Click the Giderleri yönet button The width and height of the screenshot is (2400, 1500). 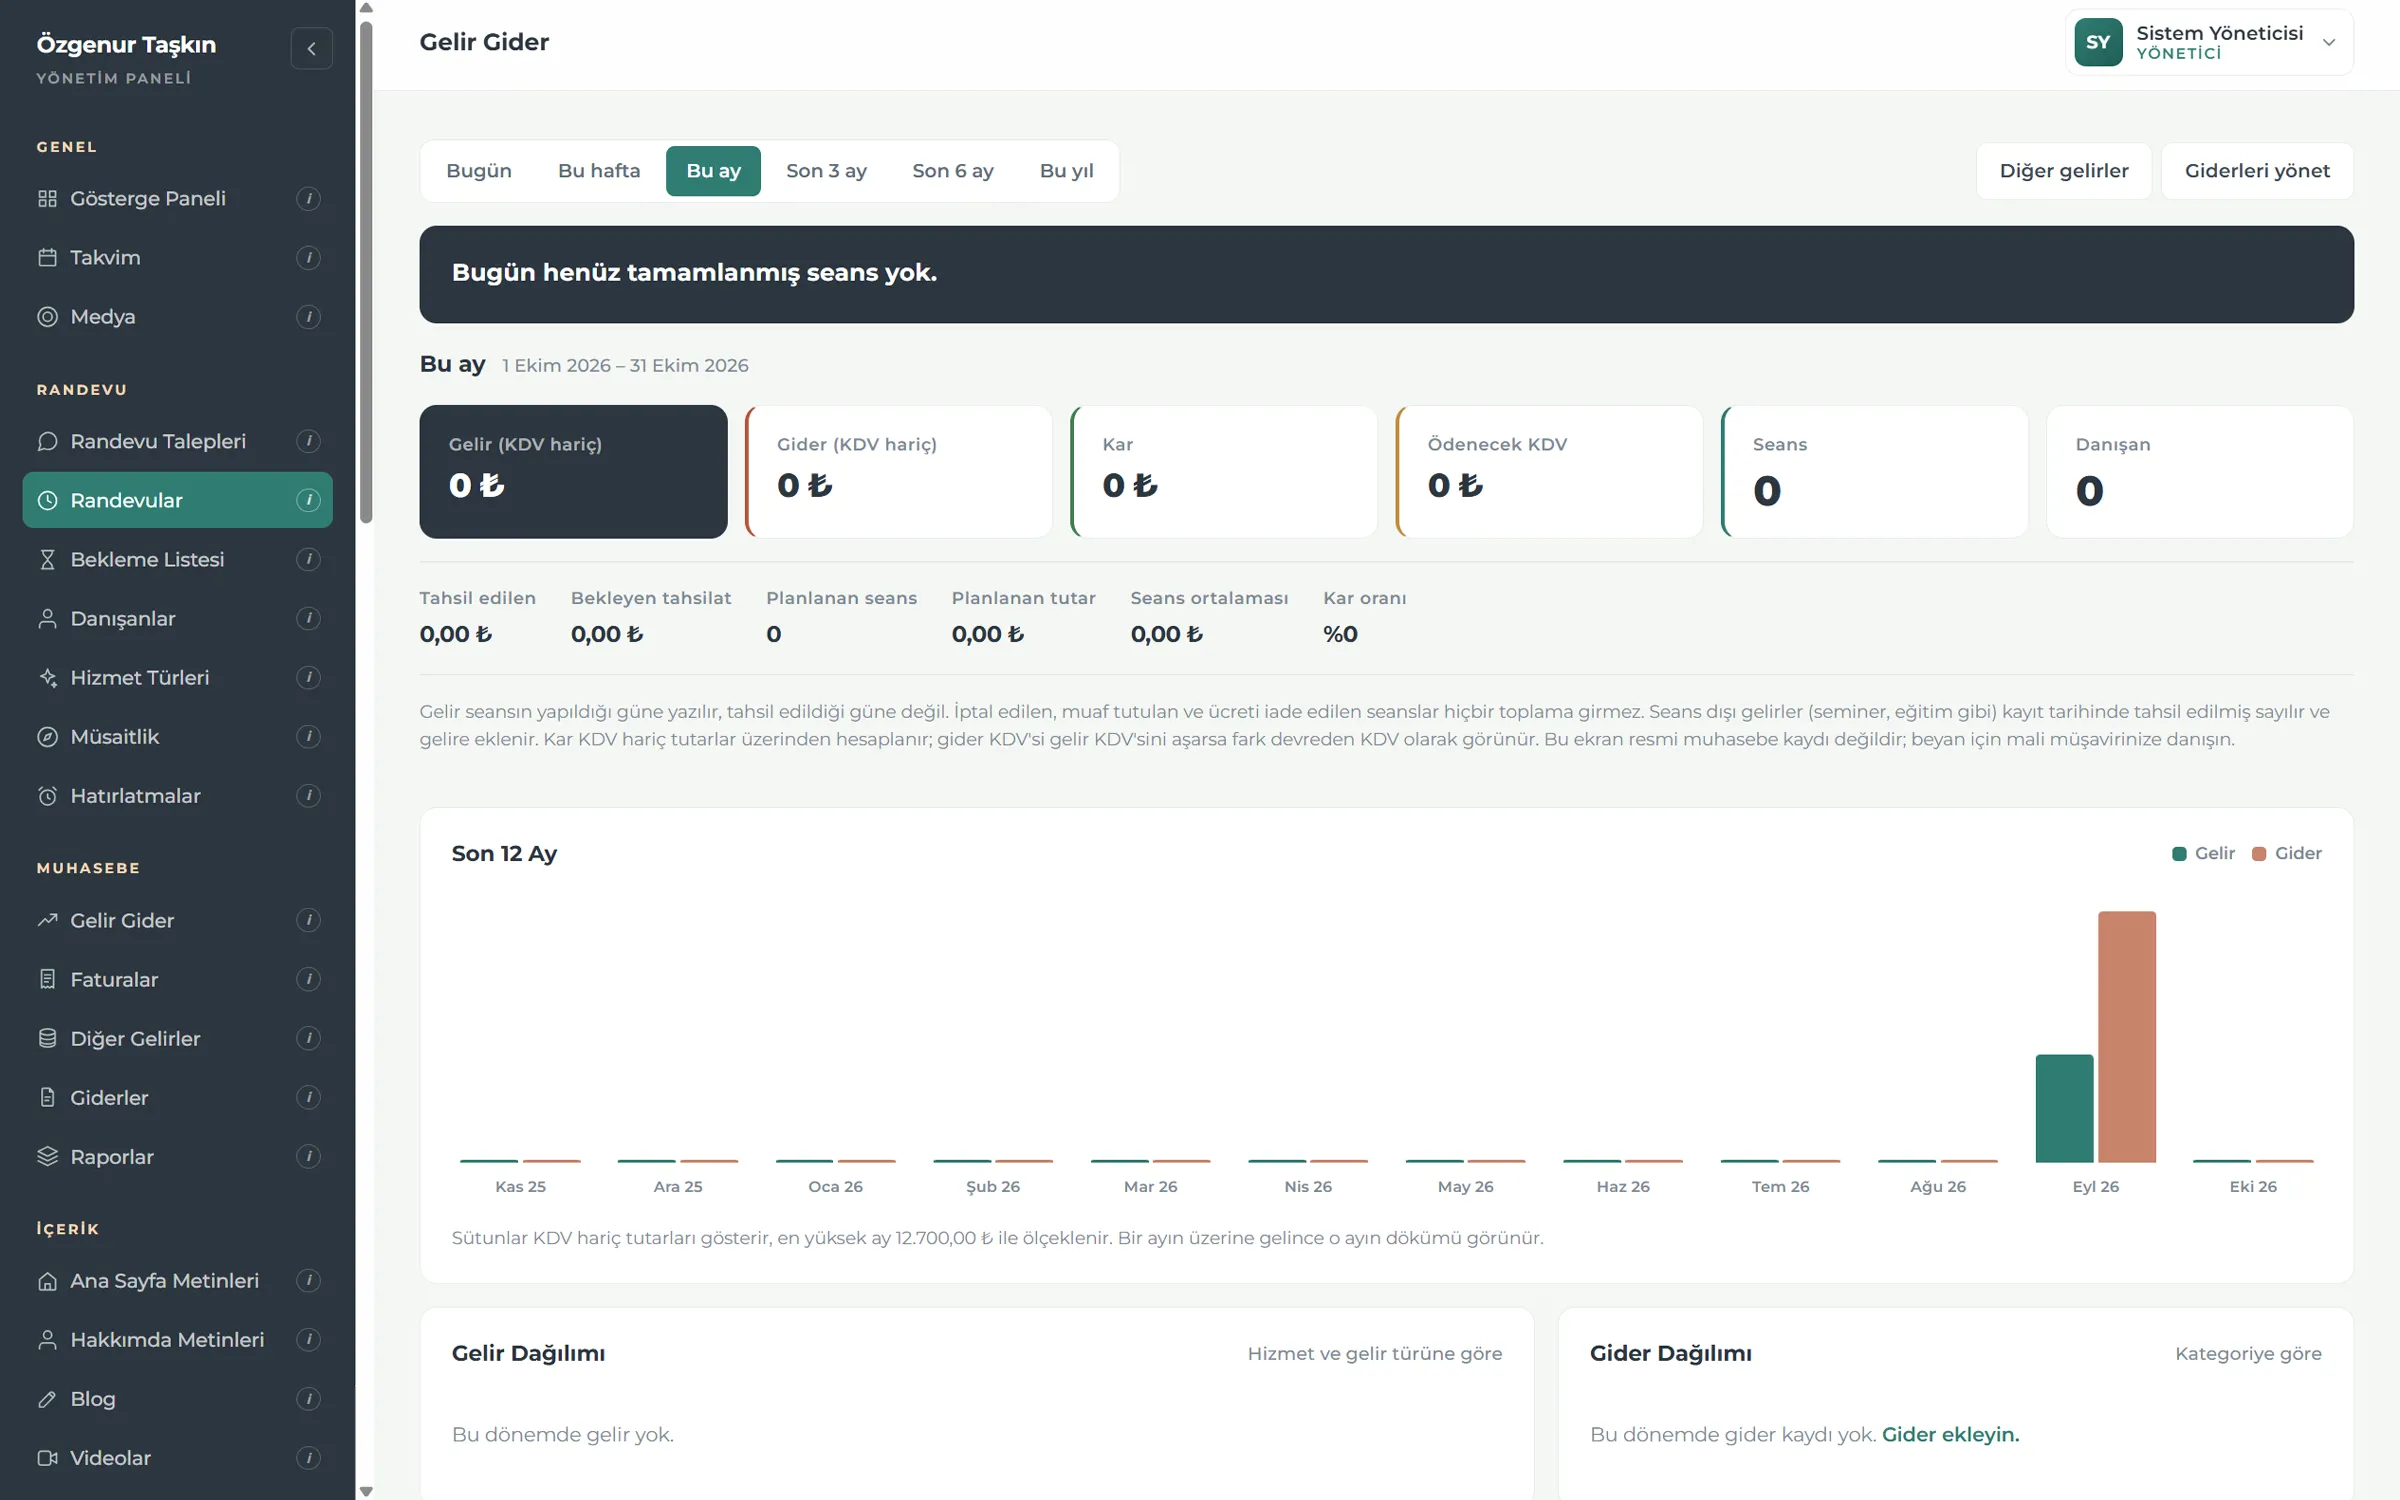[2257, 171]
